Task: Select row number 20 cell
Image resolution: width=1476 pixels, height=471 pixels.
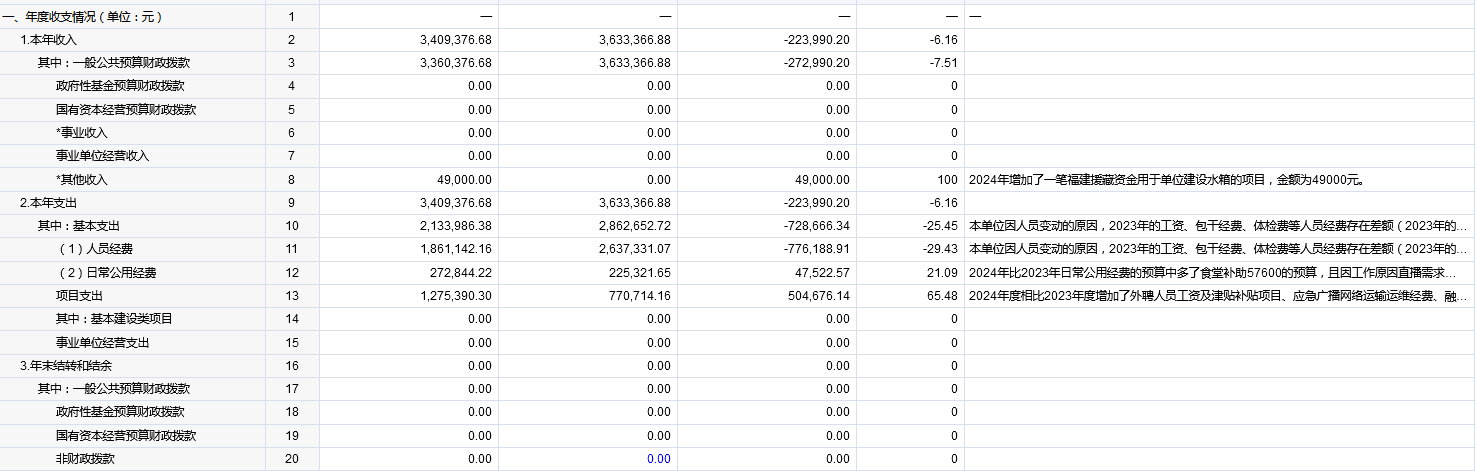Action: (291, 459)
